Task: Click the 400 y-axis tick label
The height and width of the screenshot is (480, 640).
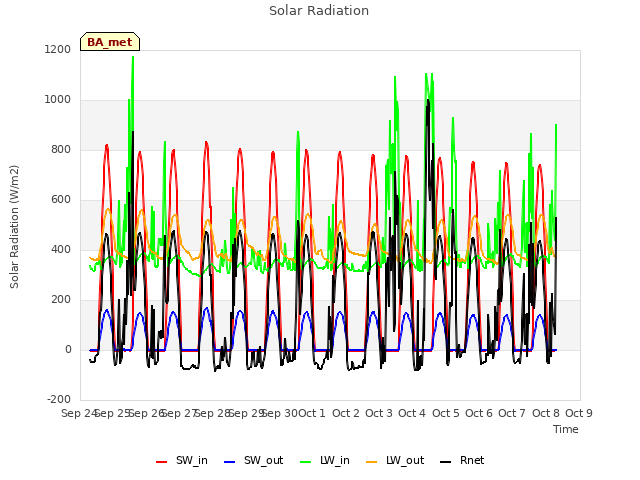Action: point(61,249)
